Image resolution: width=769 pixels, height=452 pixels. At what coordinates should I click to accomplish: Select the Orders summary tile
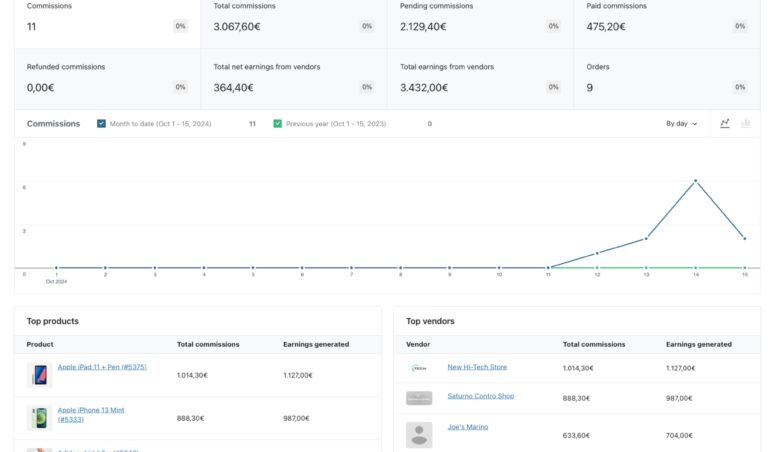(666, 79)
